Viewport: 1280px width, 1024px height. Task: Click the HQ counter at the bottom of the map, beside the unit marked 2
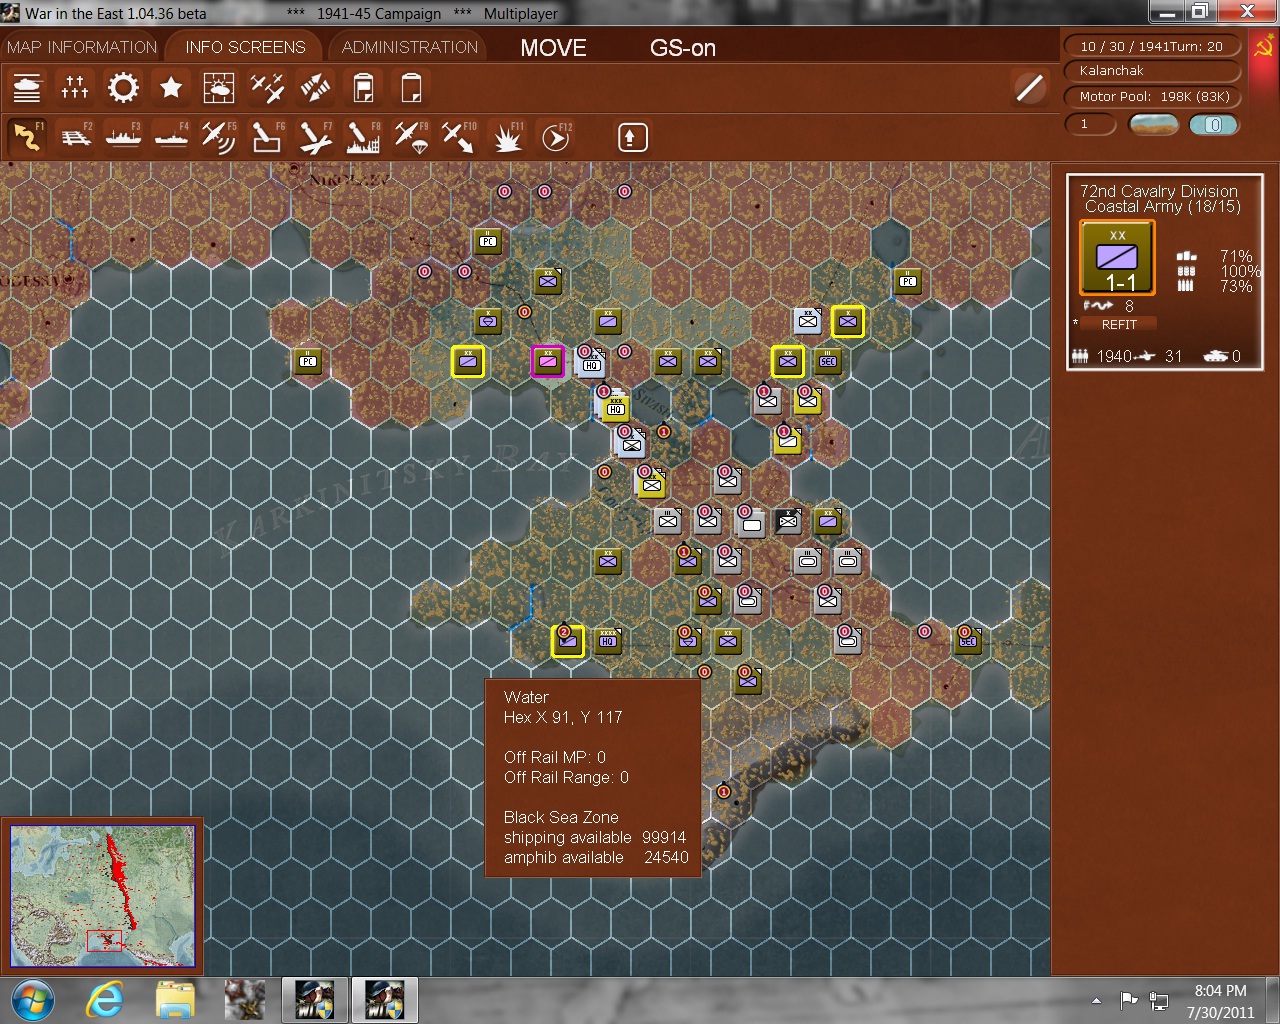tap(608, 641)
